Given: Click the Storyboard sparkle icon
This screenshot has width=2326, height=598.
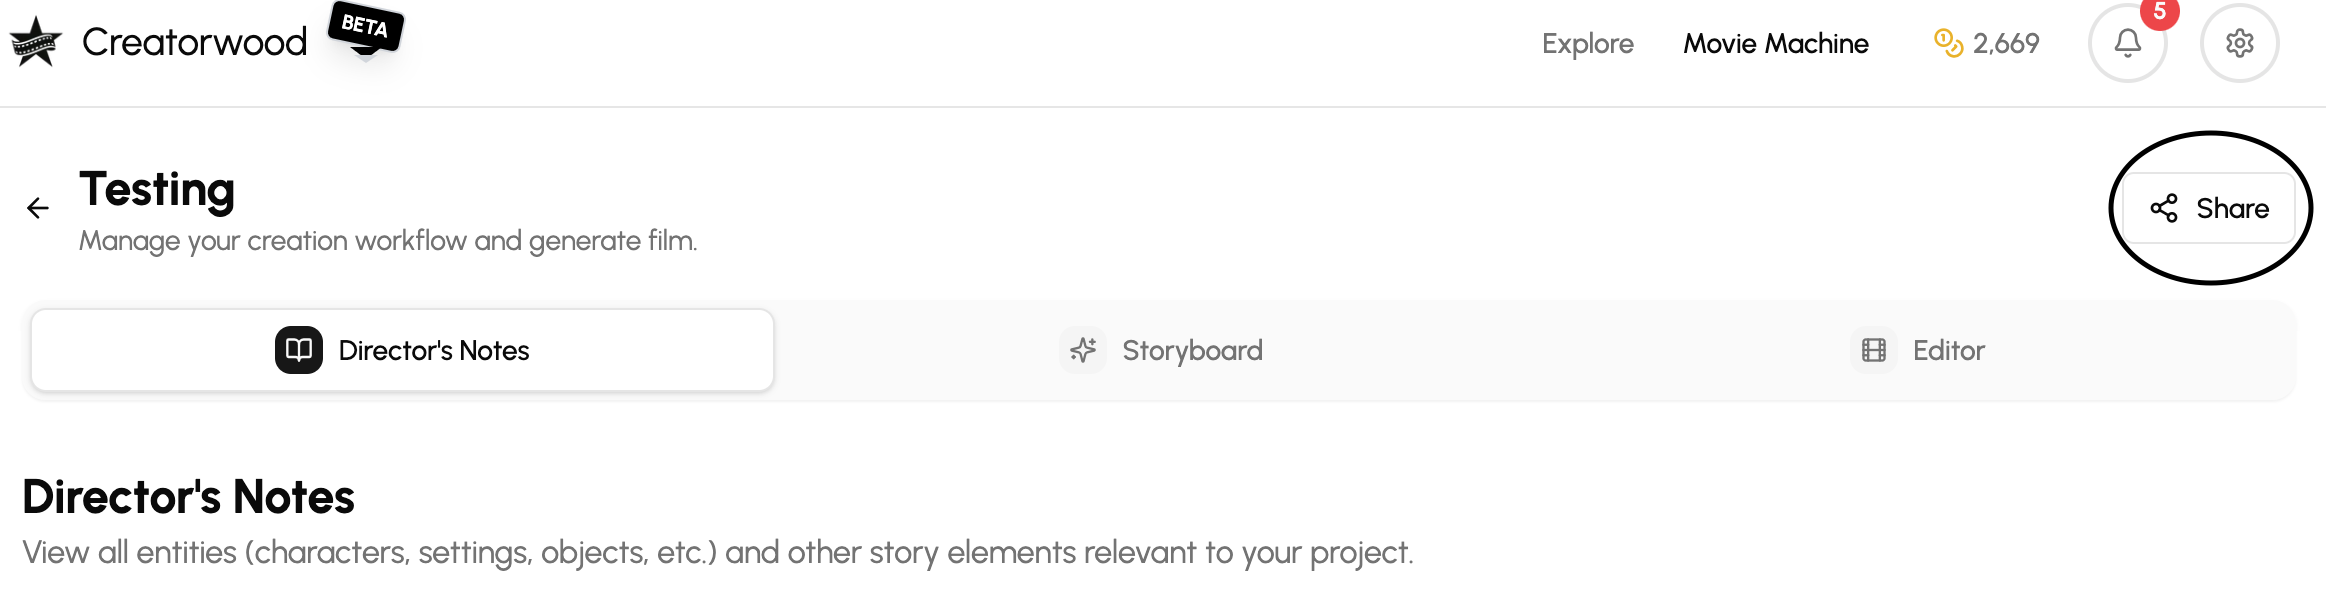Looking at the screenshot, I should 1083,350.
